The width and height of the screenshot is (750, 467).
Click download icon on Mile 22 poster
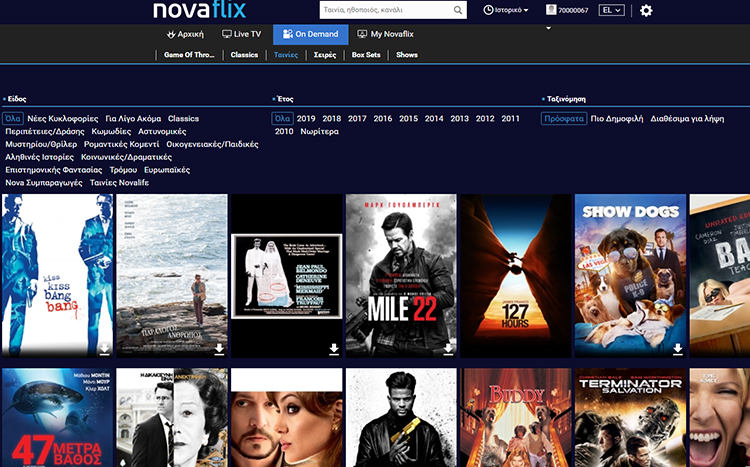point(448,349)
